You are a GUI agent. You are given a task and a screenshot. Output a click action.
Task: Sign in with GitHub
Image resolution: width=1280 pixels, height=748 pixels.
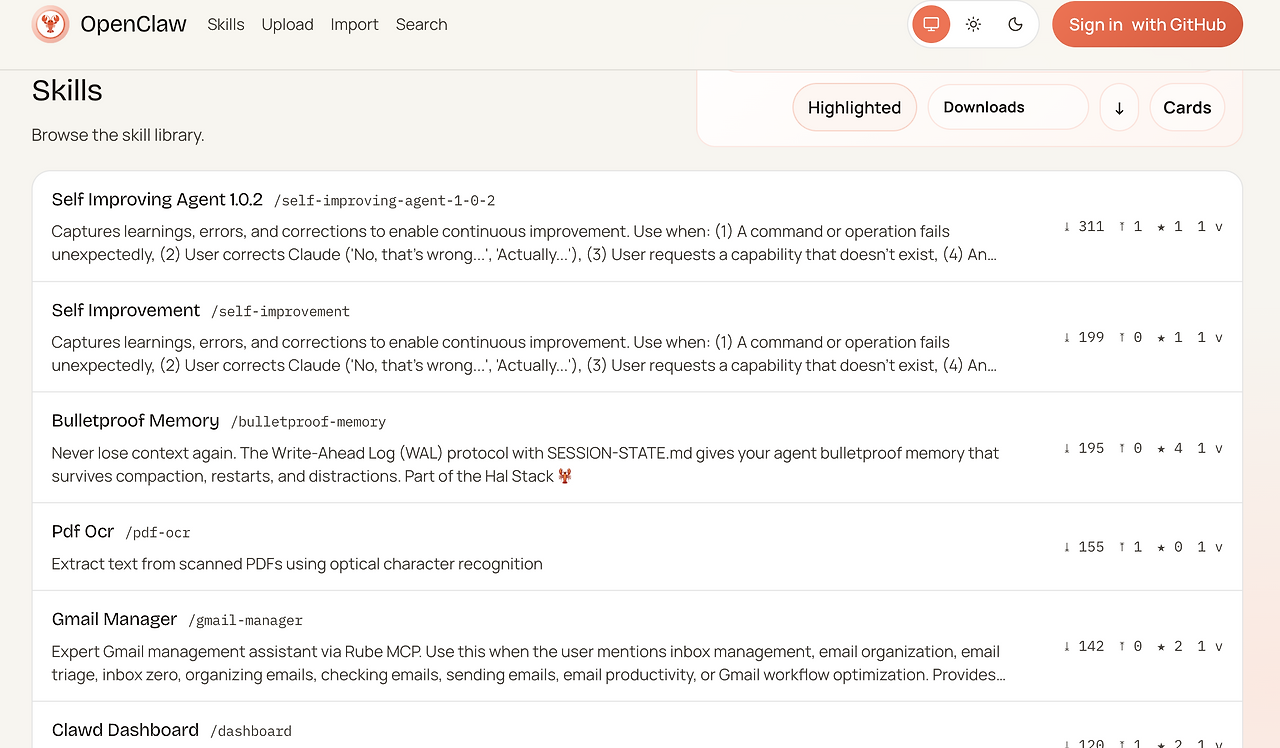(1147, 24)
